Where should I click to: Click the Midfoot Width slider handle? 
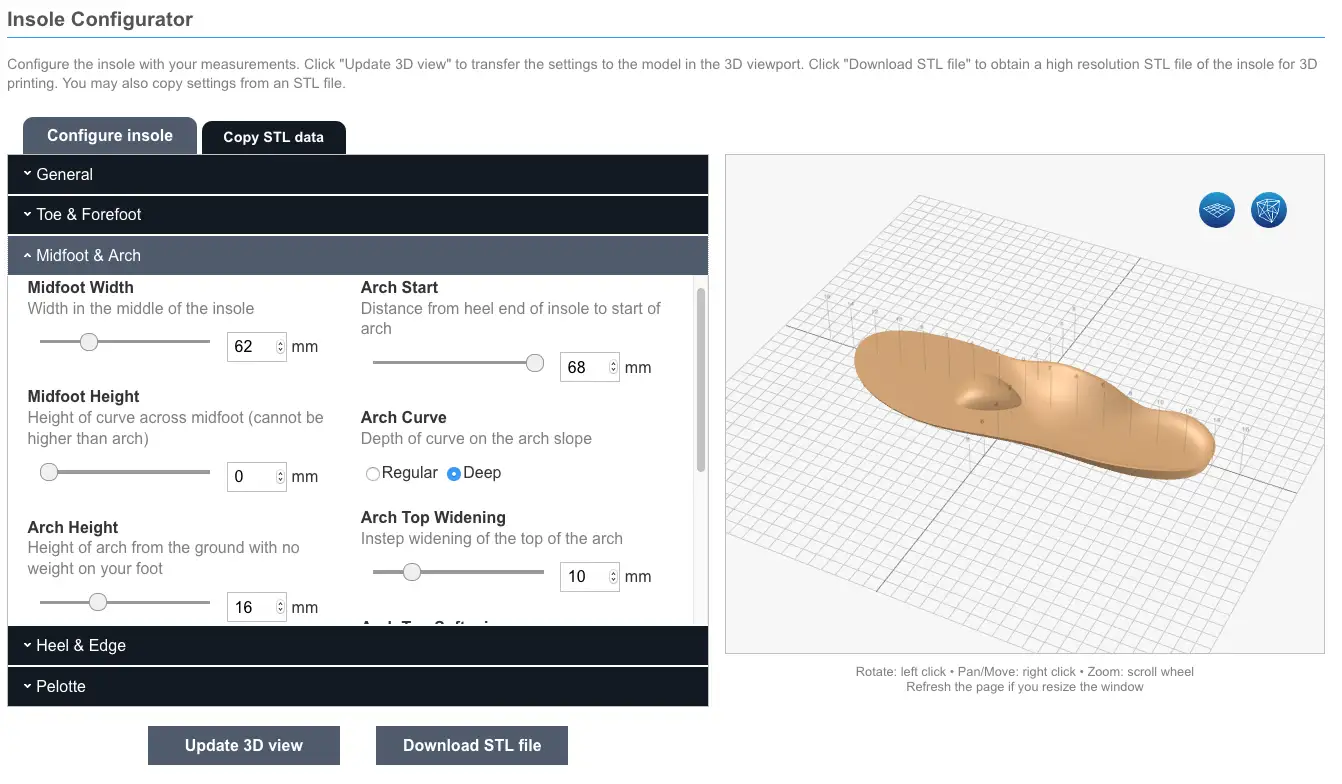(x=89, y=342)
